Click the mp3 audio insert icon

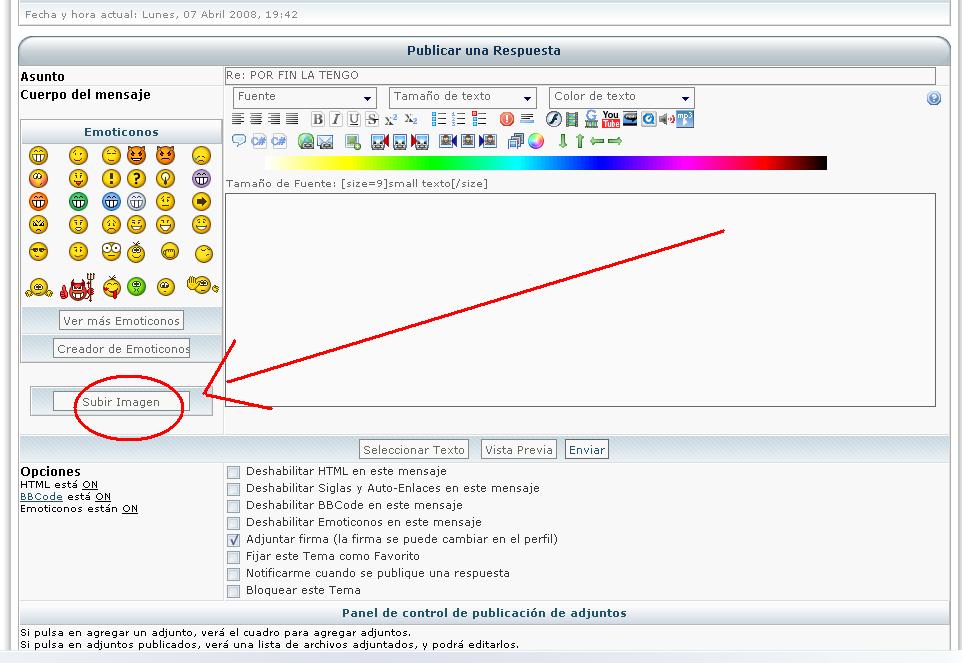click(x=685, y=119)
